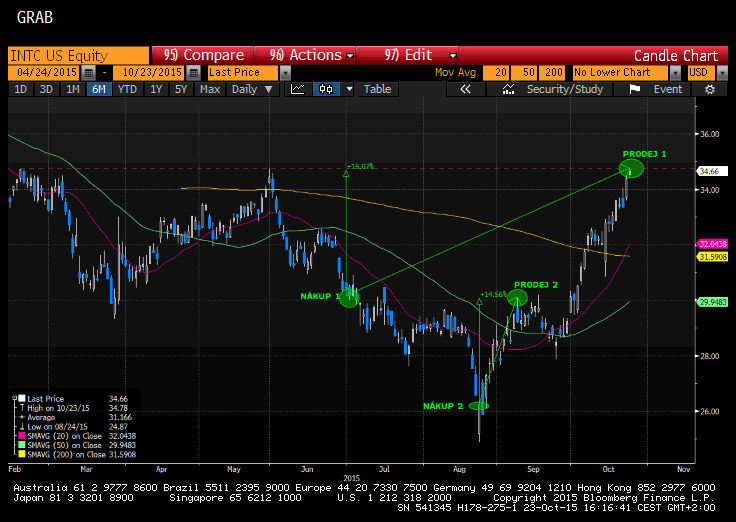Click the Security/Study button label
The width and height of the screenshot is (736, 522).
(565, 89)
